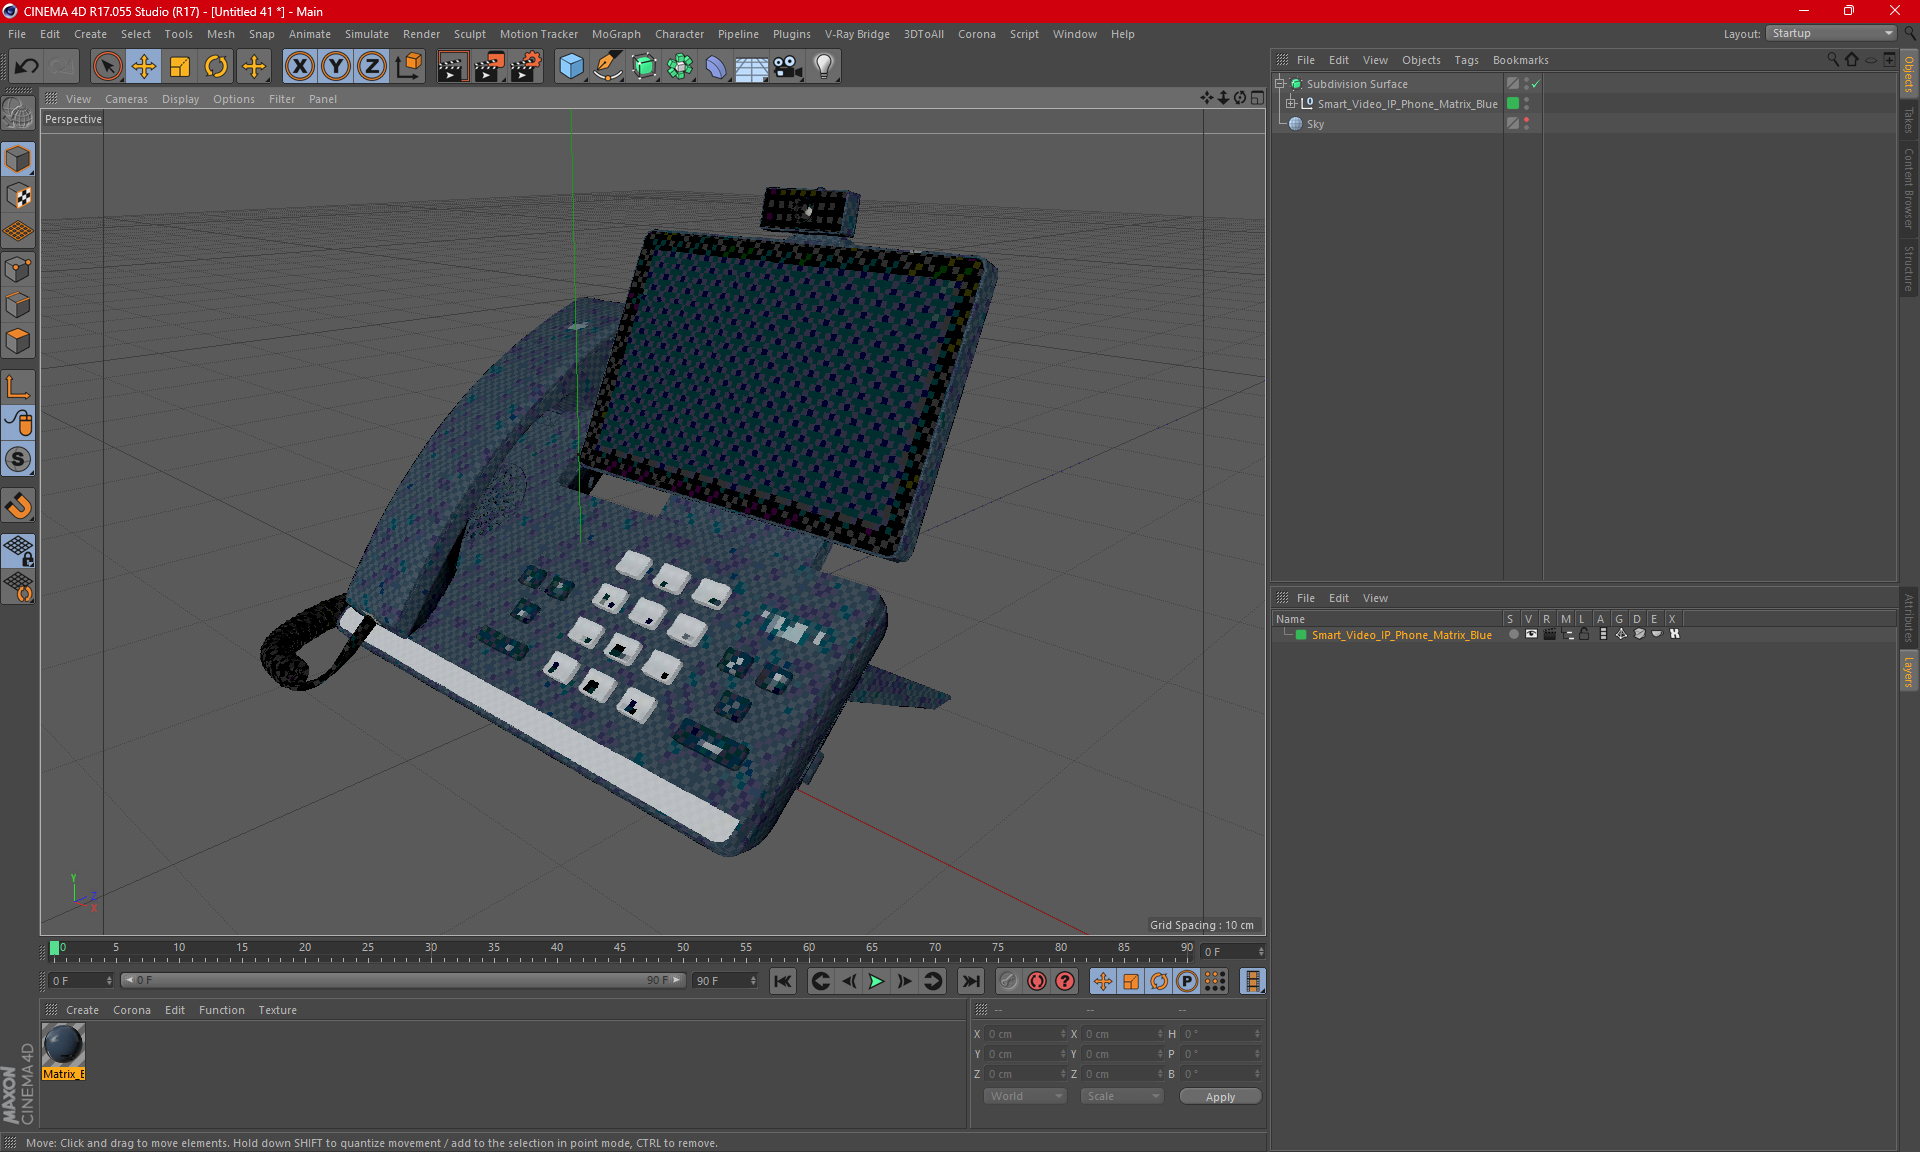Render the active view
The width and height of the screenshot is (1920, 1152).
452,67
